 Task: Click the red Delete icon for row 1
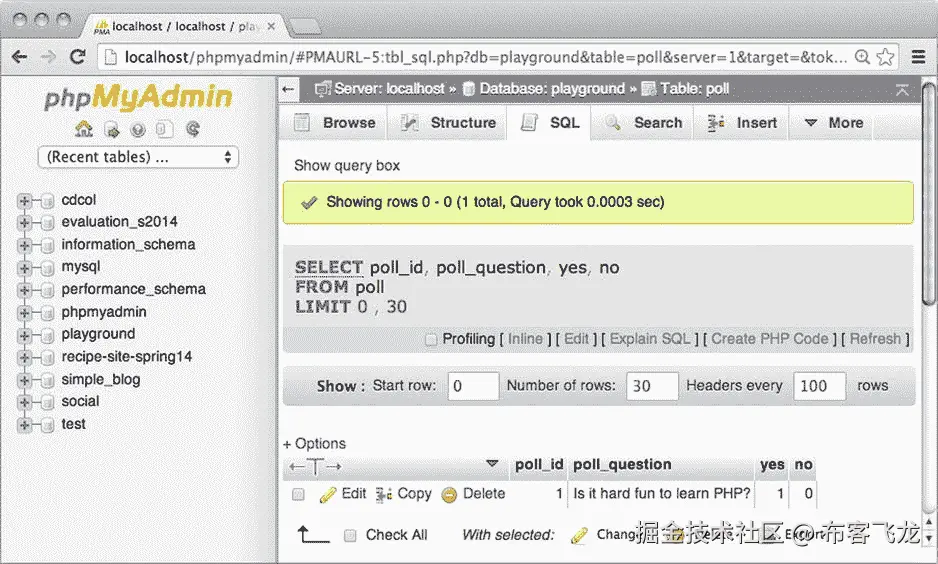point(449,495)
